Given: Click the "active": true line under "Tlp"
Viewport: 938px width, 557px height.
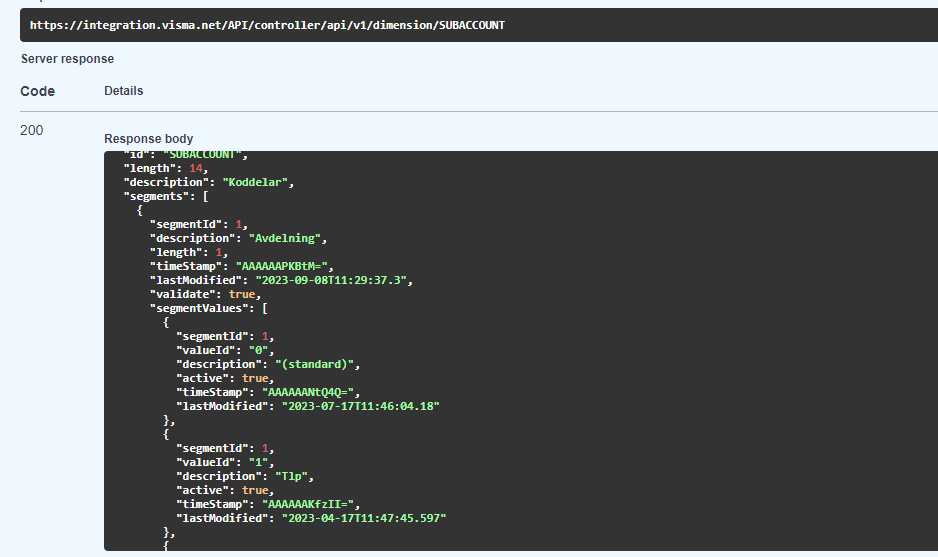Looking at the screenshot, I should point(225,490).
